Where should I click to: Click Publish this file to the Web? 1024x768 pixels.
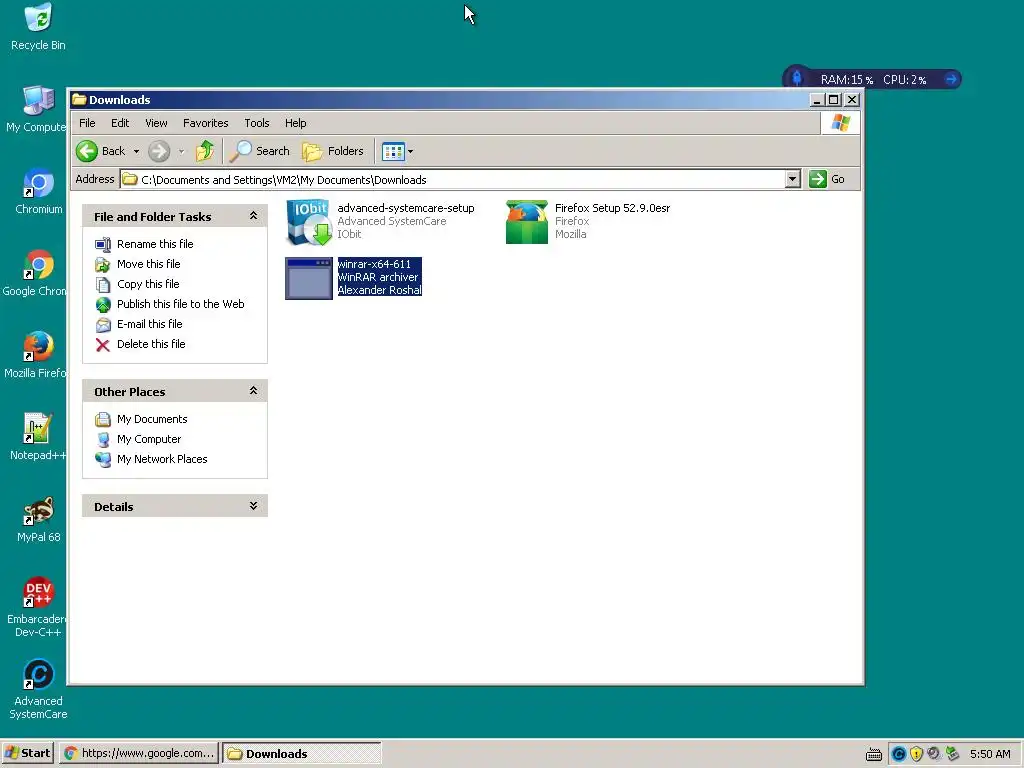click(180, 304)
